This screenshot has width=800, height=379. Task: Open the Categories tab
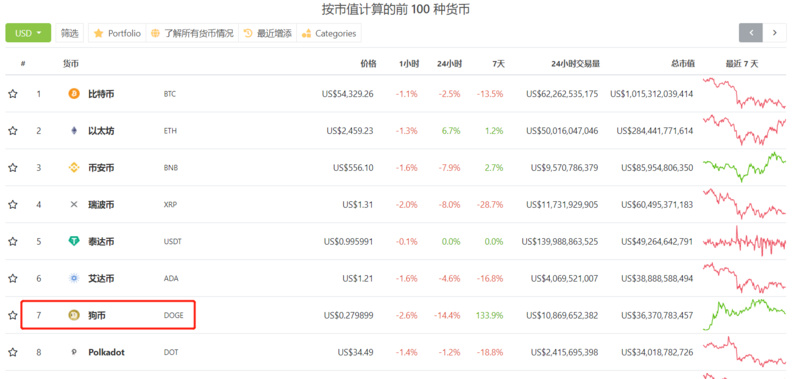click(329, 33)
